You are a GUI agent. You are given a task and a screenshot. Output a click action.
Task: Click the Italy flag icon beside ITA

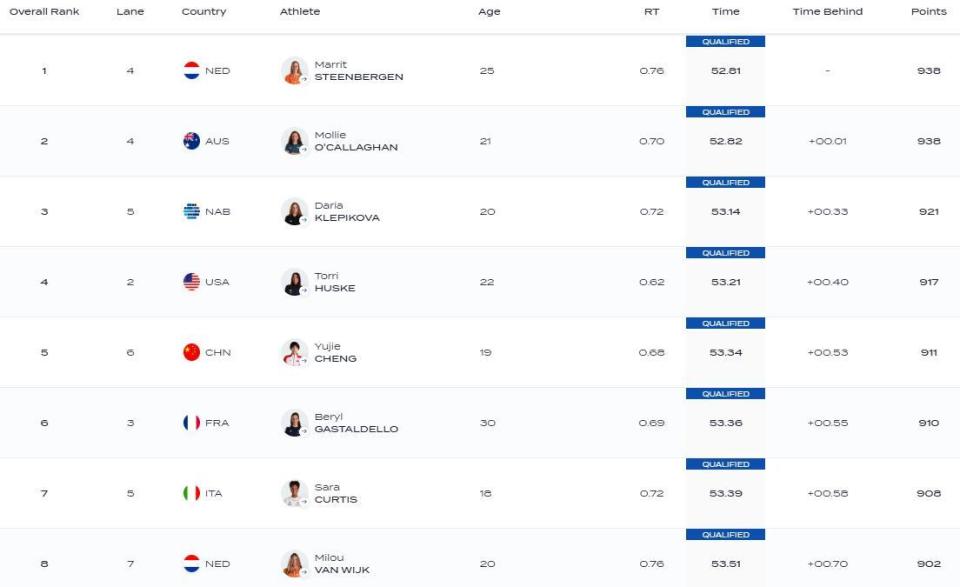point(192,493)
